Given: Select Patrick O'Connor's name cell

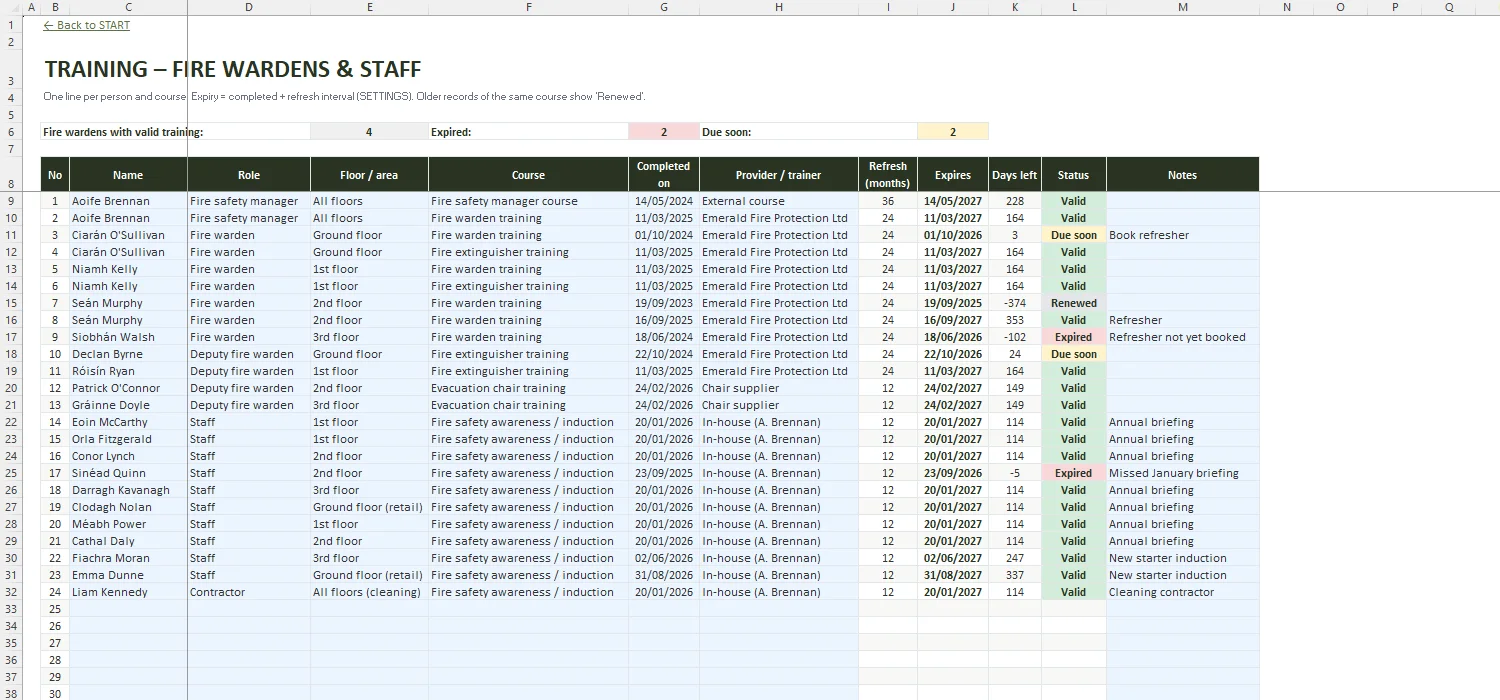Looking at the screenshot, I should point(128,388).
